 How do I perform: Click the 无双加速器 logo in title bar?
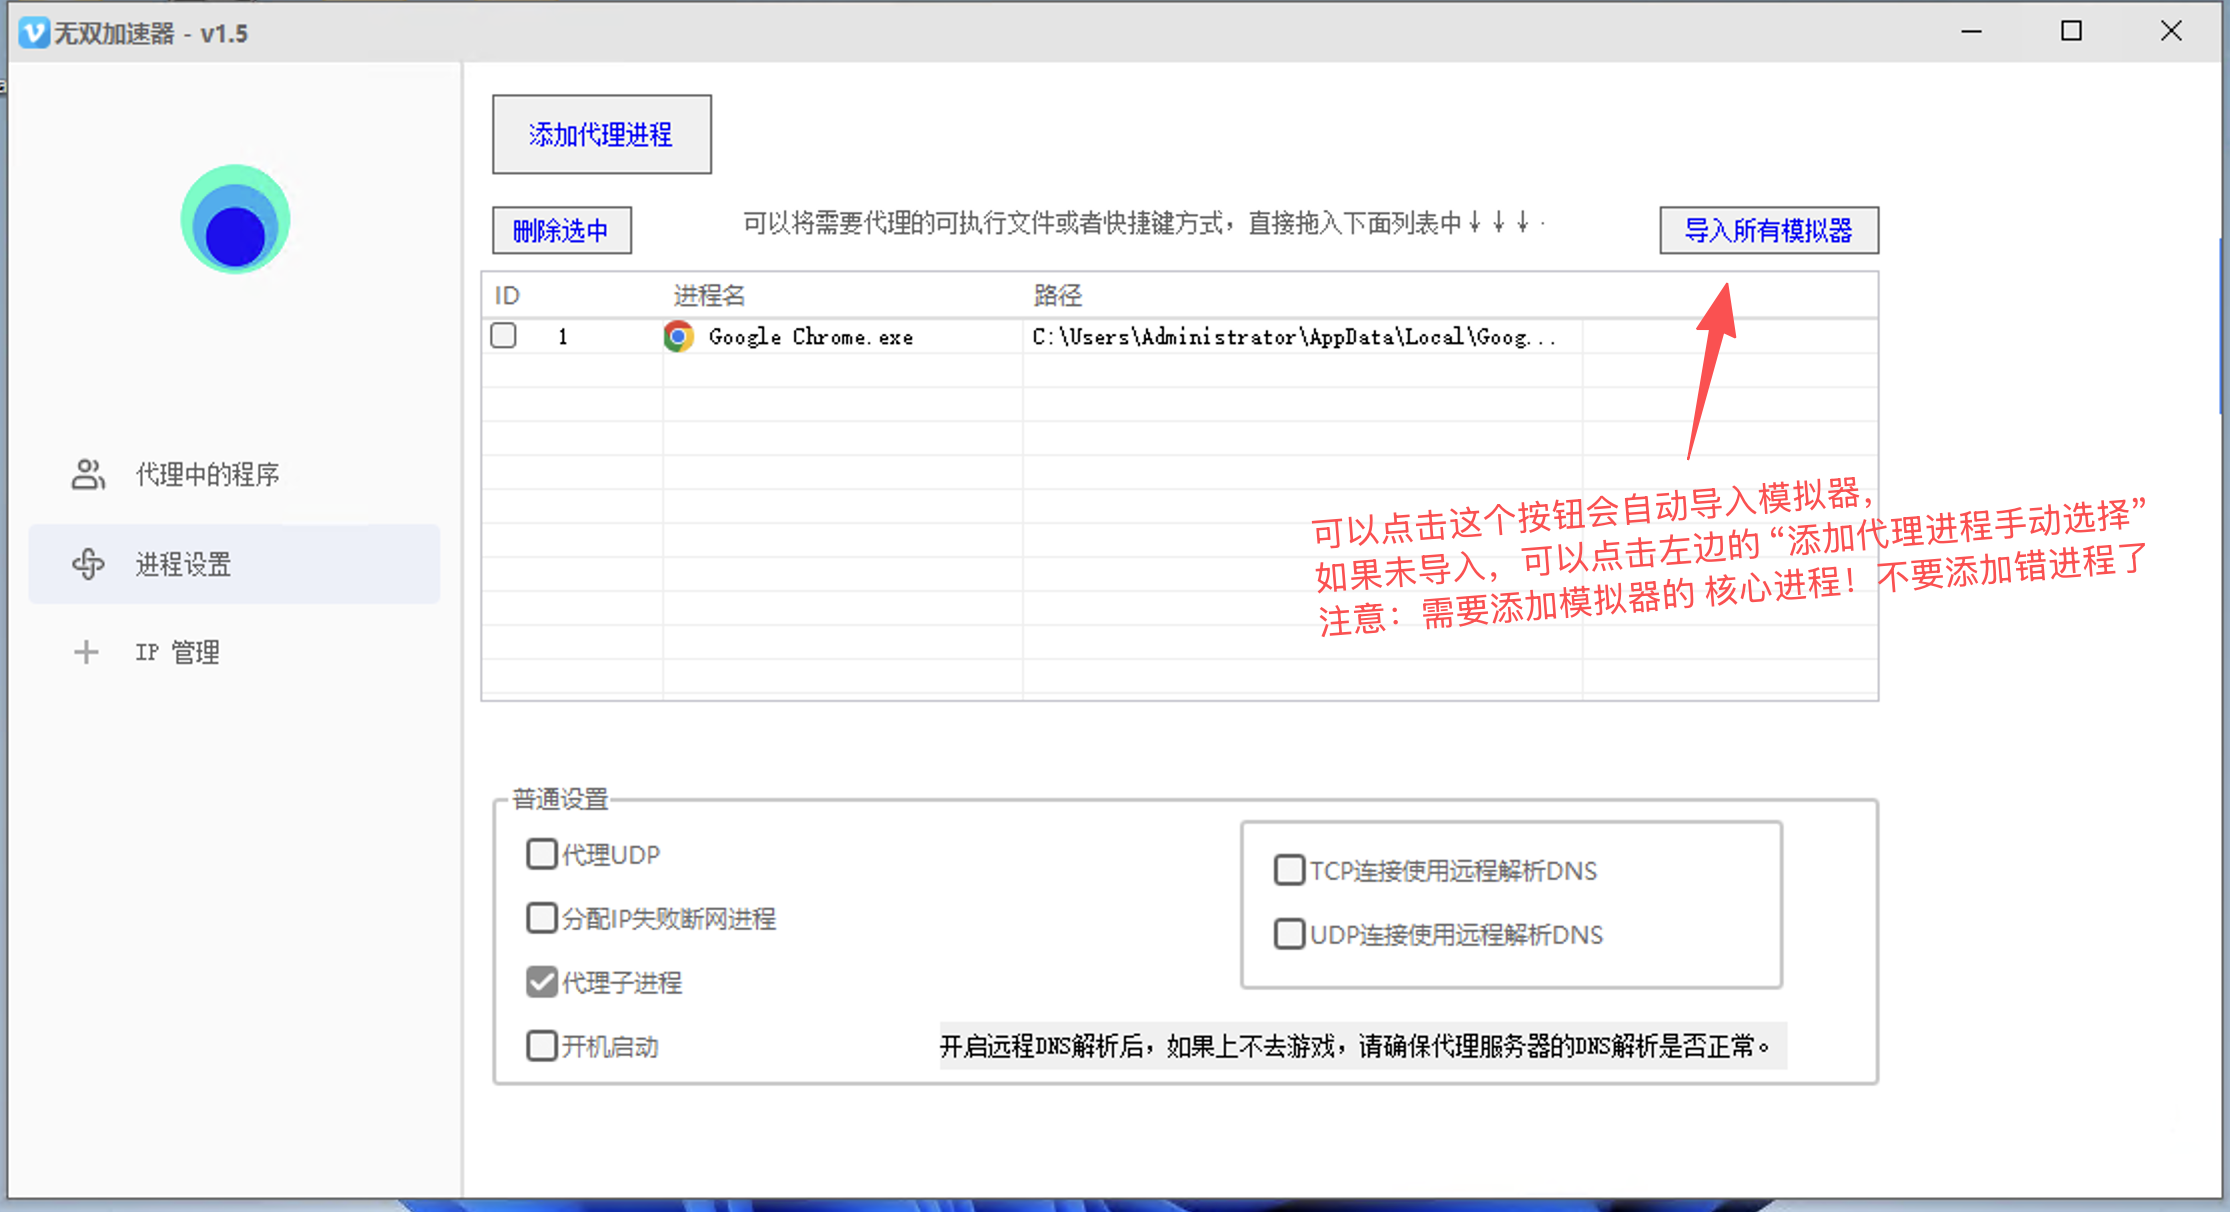coord(33,32)
